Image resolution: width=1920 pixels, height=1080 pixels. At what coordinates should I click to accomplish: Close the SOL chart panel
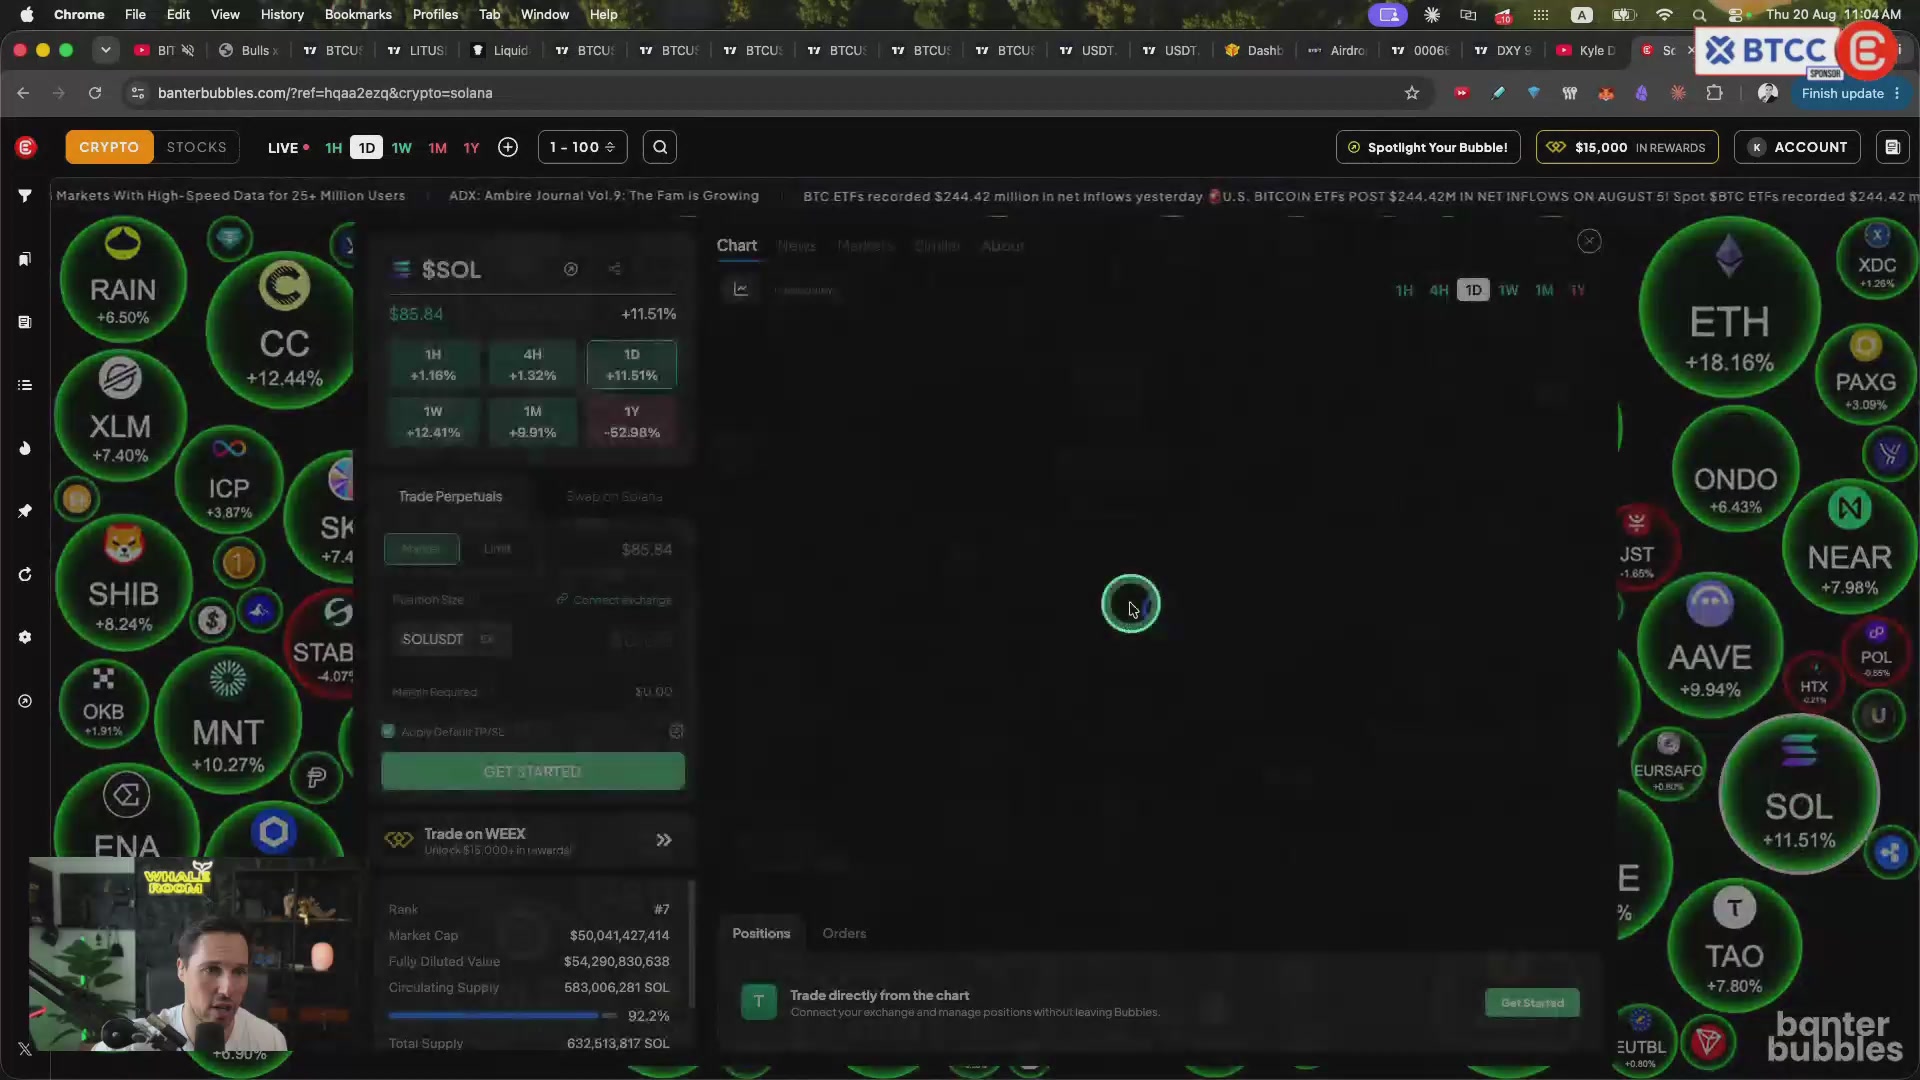[1589, 241]
